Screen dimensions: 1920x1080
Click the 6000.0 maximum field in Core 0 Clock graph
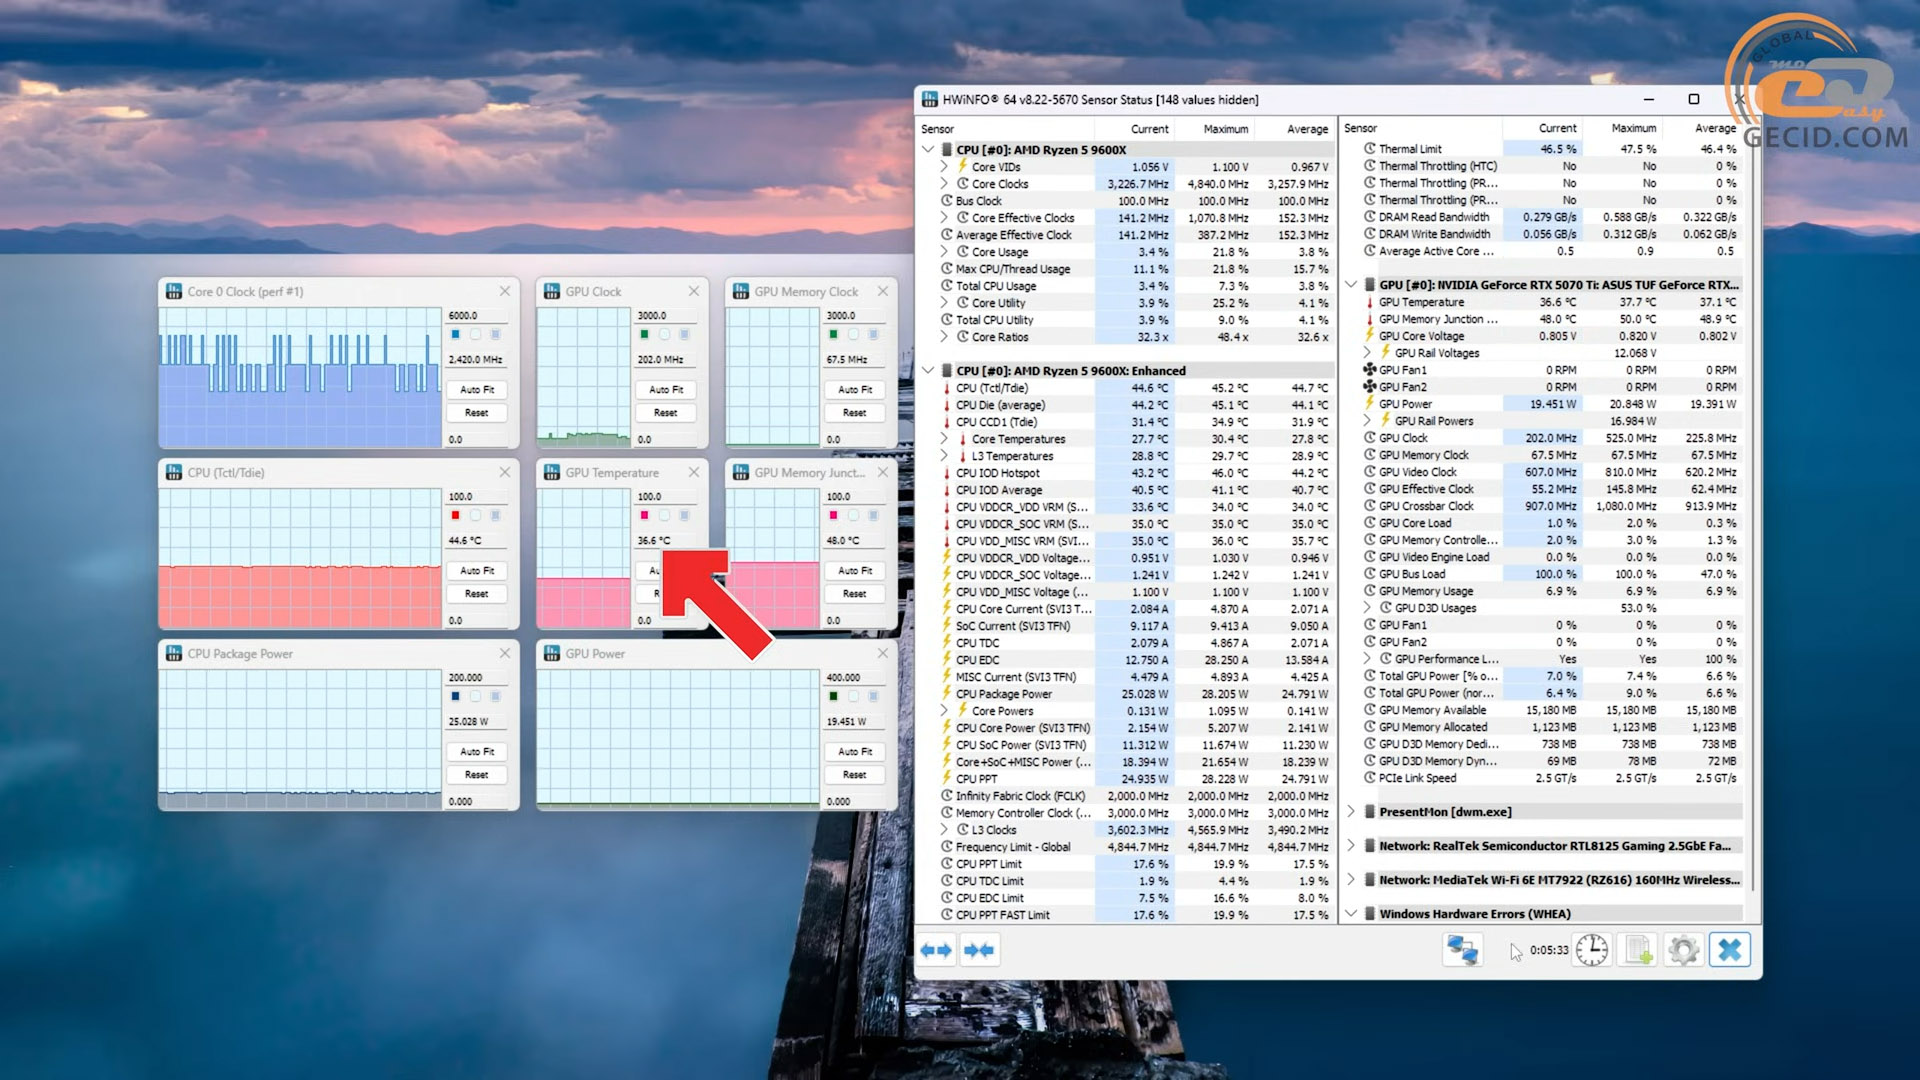[477, 316]
